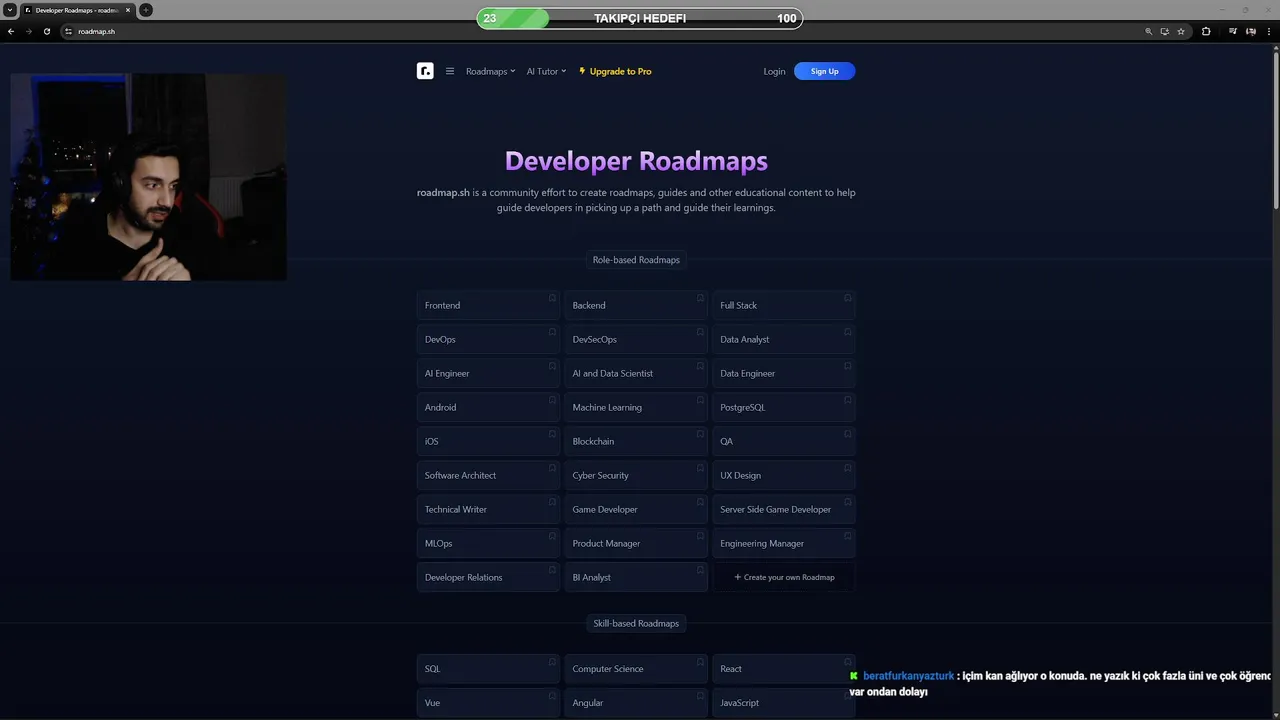Open the JavaScript roadmap

point(784,703)
